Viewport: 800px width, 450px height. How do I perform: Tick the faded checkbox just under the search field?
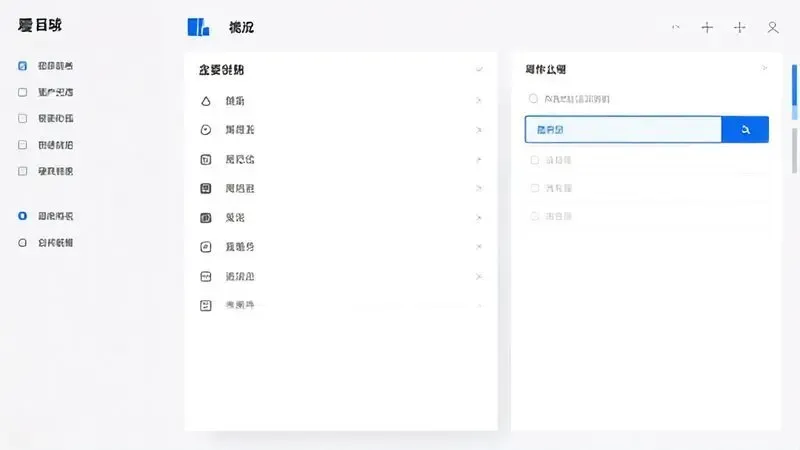pyautogui.click(x=535, y=160)
